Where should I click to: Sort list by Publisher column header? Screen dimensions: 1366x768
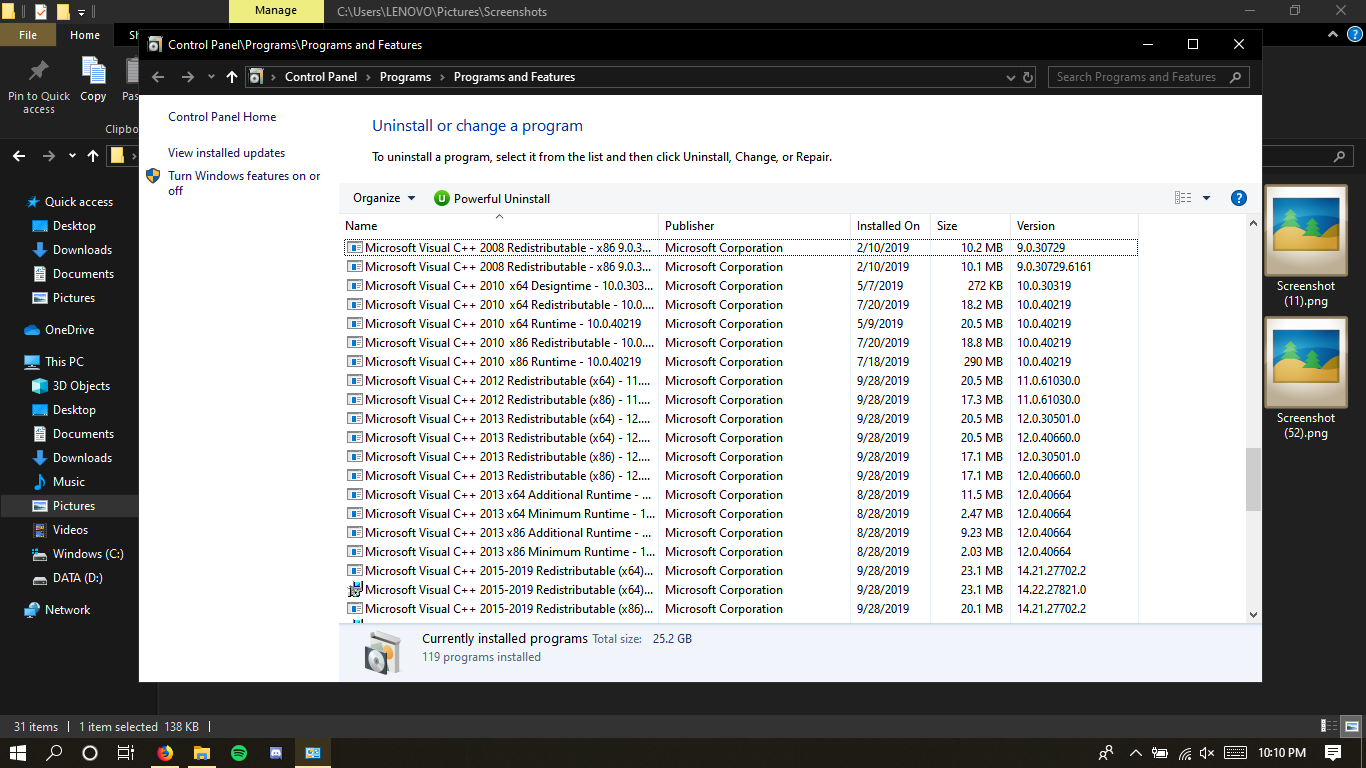click(754, 226)
